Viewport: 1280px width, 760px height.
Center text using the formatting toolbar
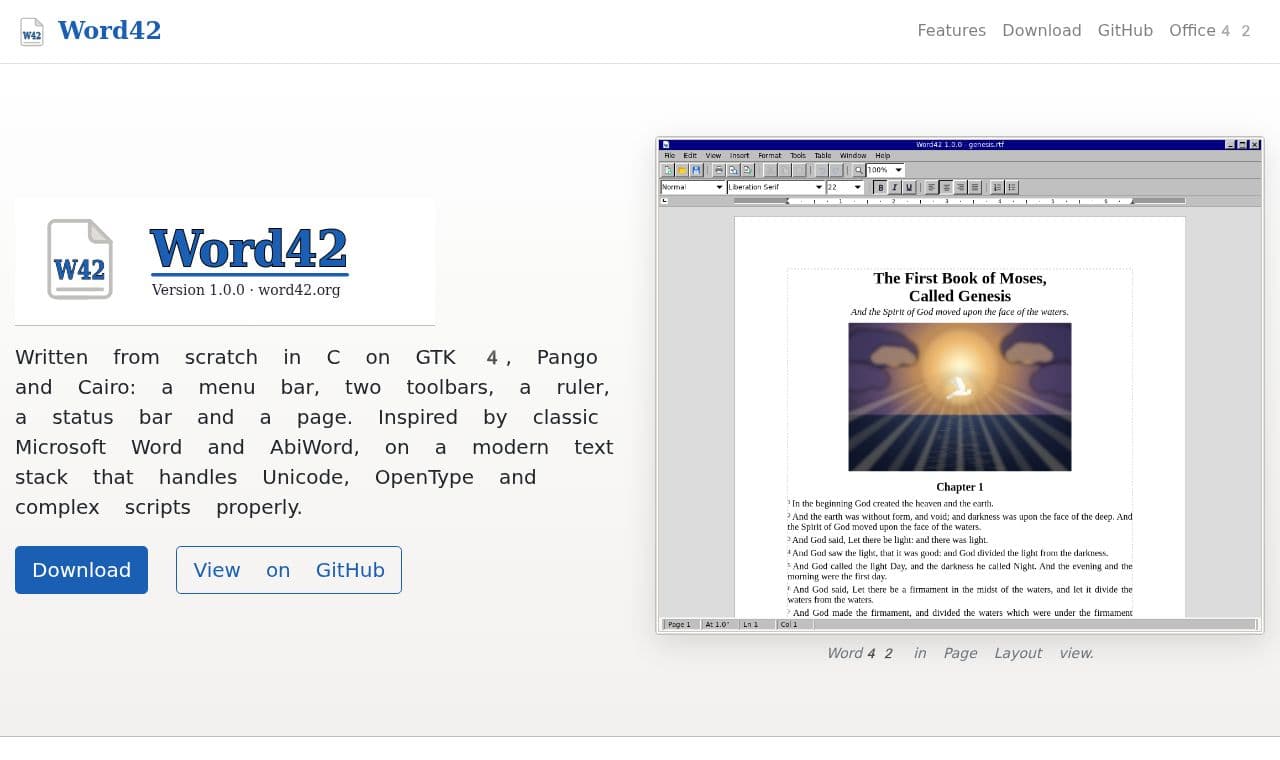(x=945, y=187)
